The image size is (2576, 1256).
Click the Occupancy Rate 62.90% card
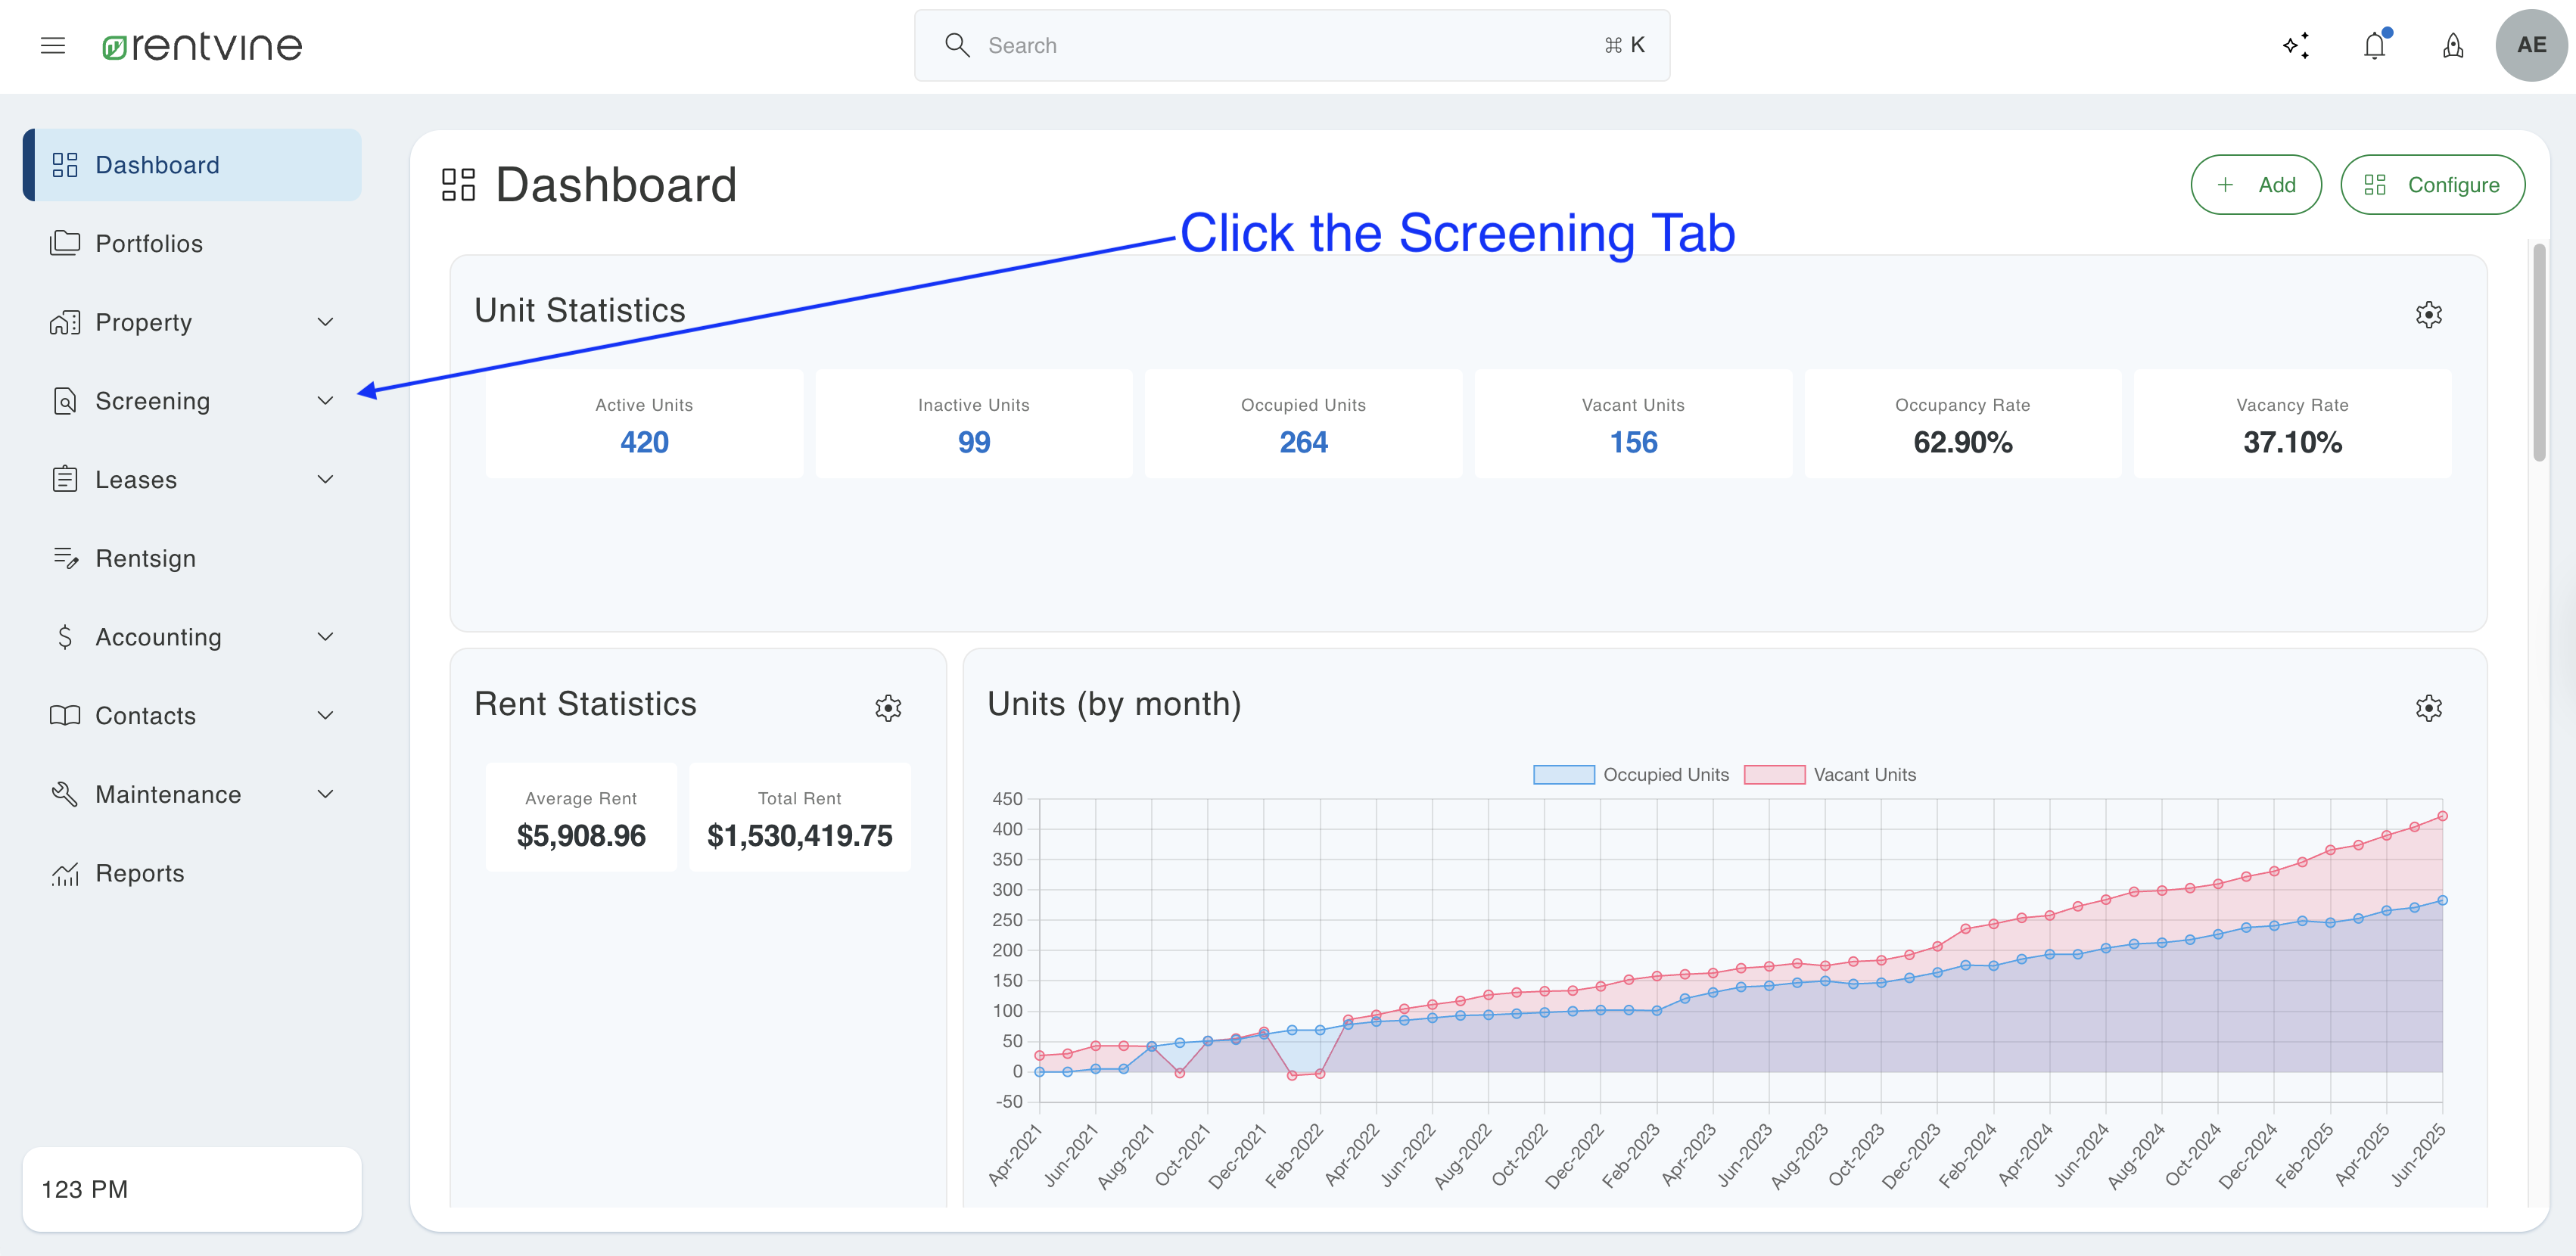point(1963,424)
